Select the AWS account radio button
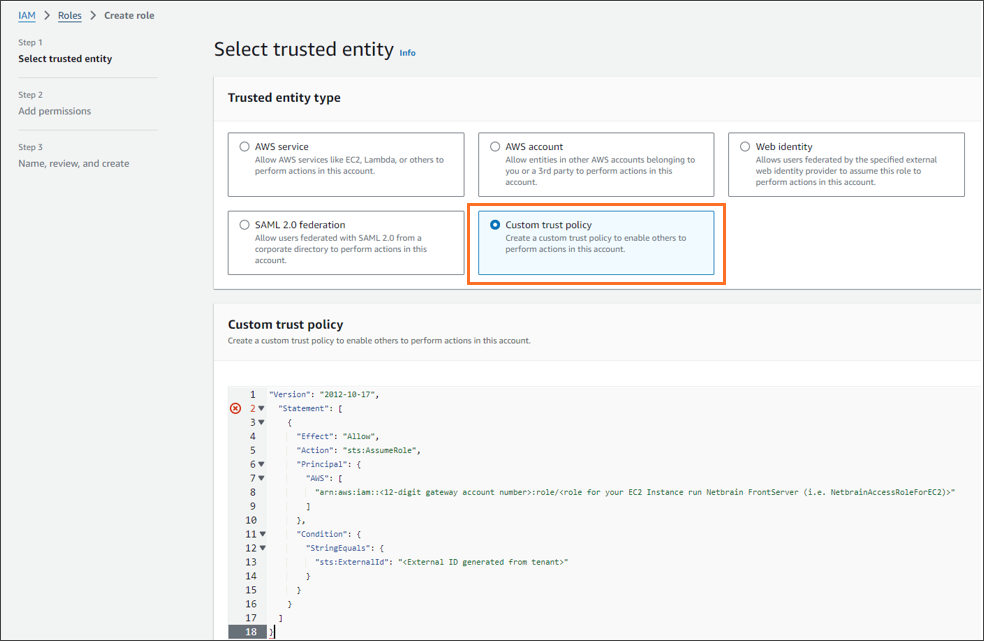This screenshot has height=641, width=984. click(494, 146)
